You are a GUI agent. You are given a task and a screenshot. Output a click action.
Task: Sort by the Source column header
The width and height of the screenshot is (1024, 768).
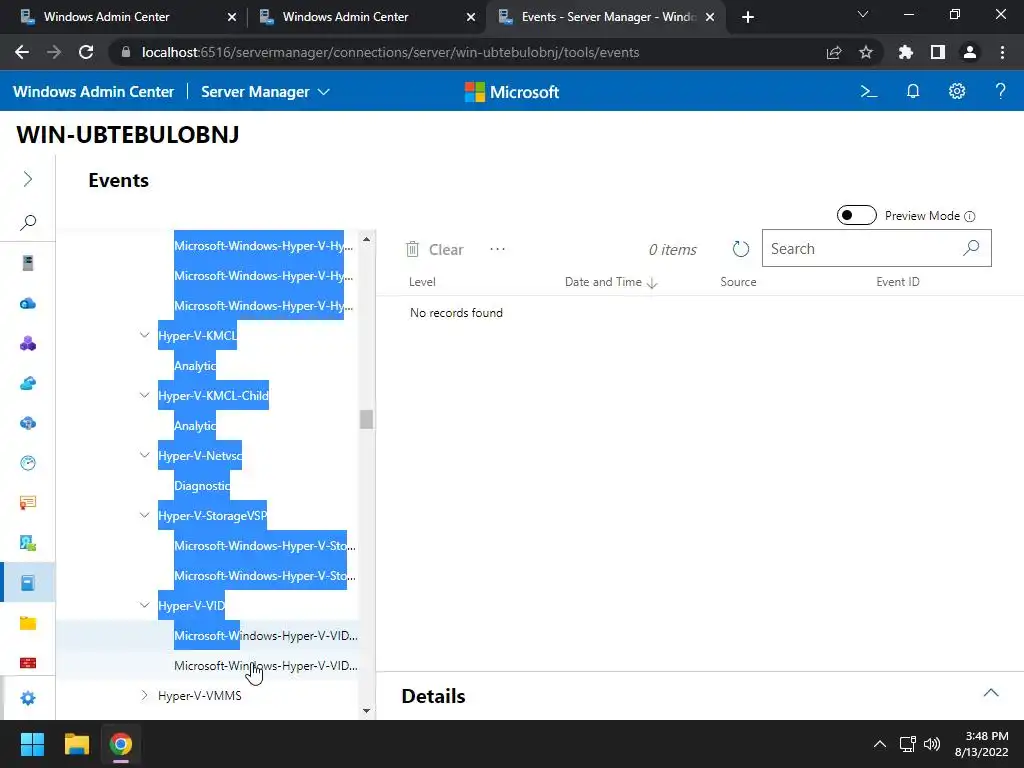[x=738, y=282]
